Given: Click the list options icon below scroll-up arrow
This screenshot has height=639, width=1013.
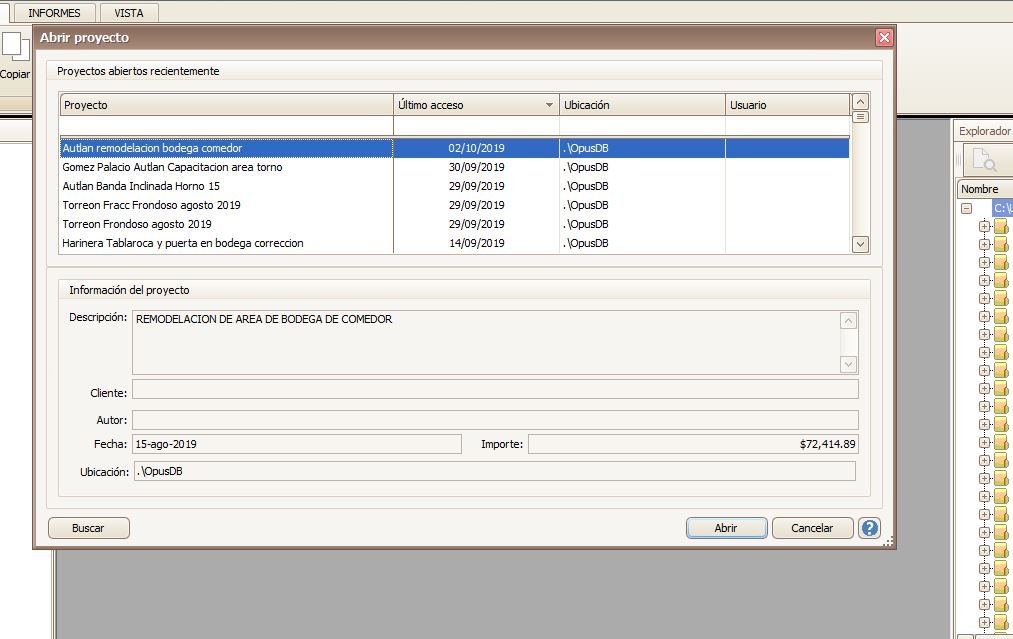Looking at the screenshot, I should 860,117.
